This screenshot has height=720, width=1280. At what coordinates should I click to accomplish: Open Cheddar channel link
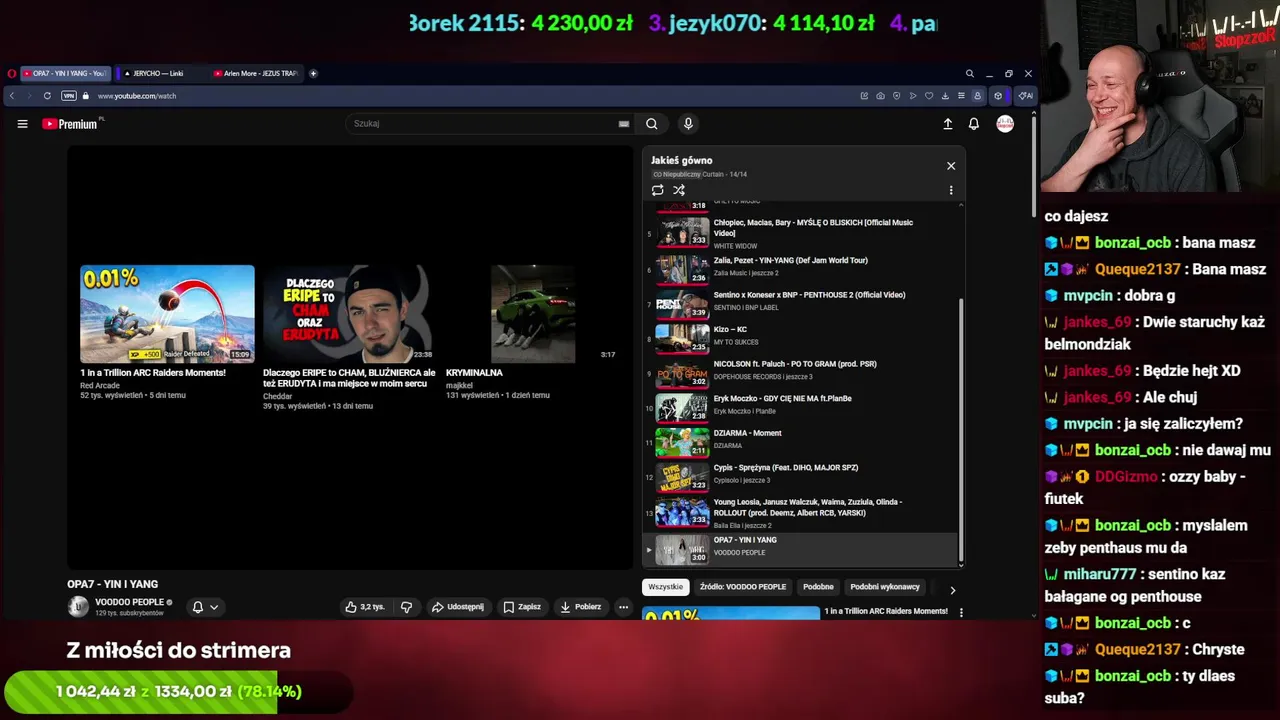[x=277, y=396]
